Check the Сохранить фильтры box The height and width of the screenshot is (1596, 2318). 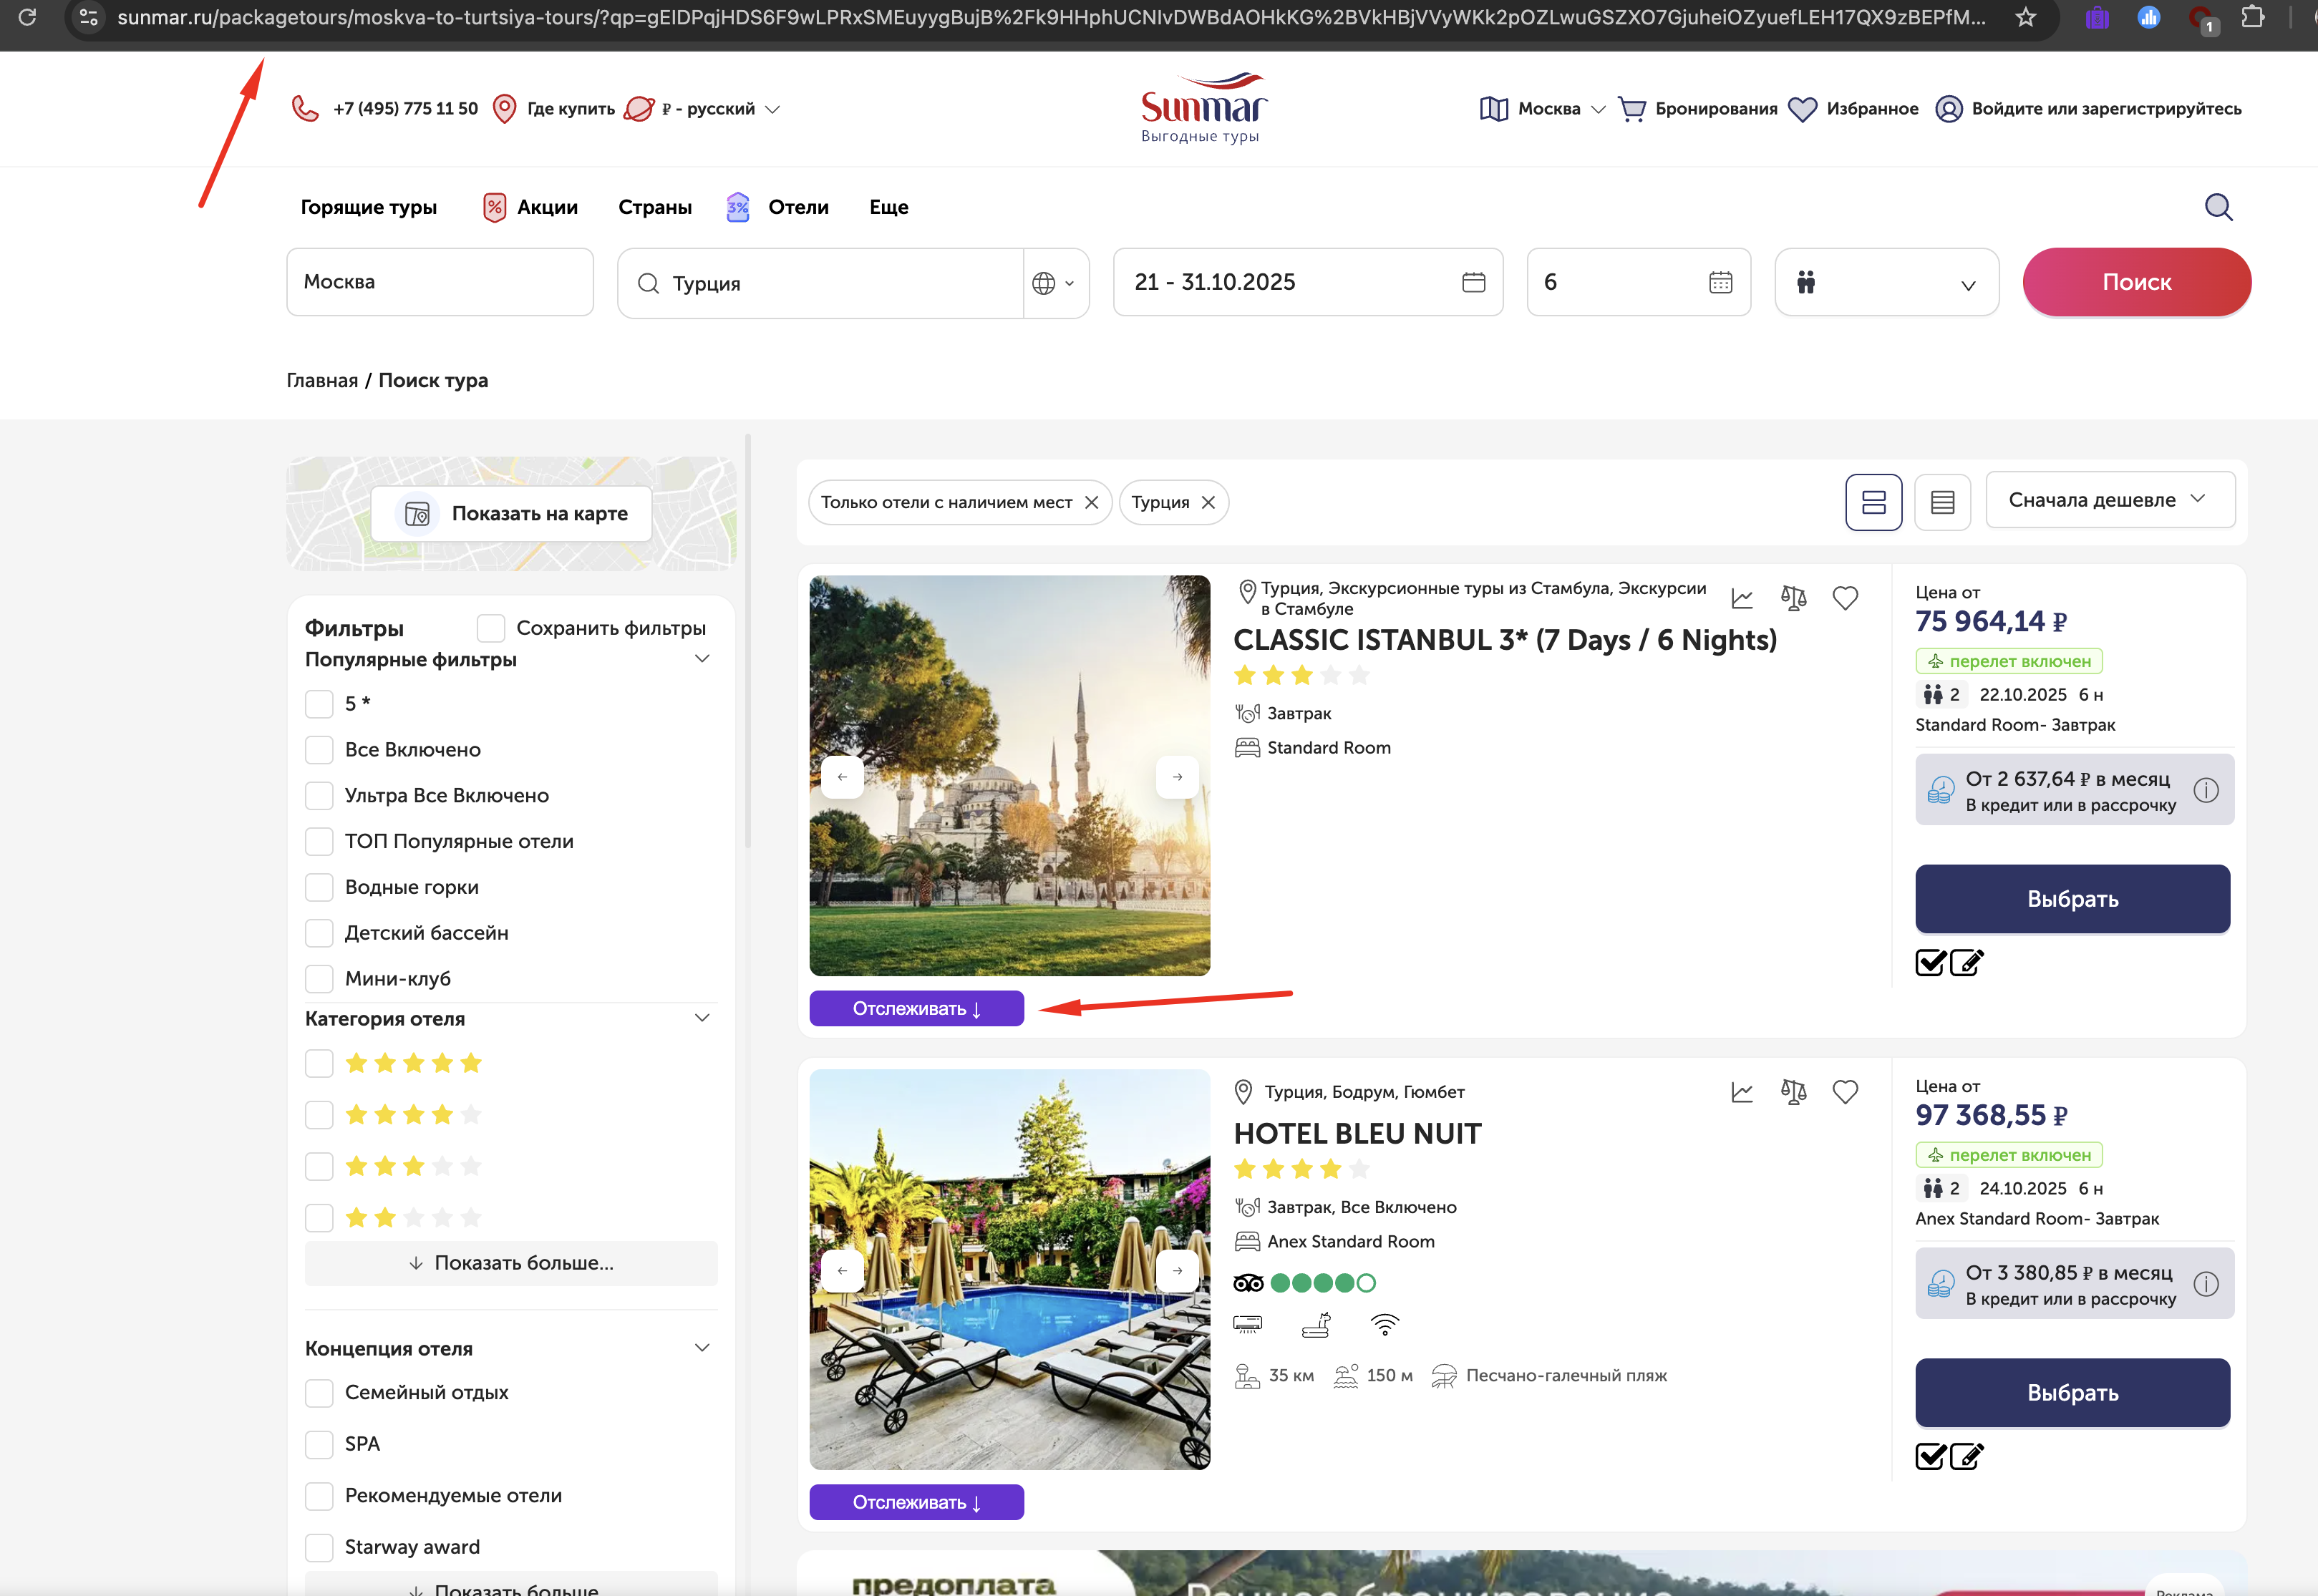pos(491,628)
